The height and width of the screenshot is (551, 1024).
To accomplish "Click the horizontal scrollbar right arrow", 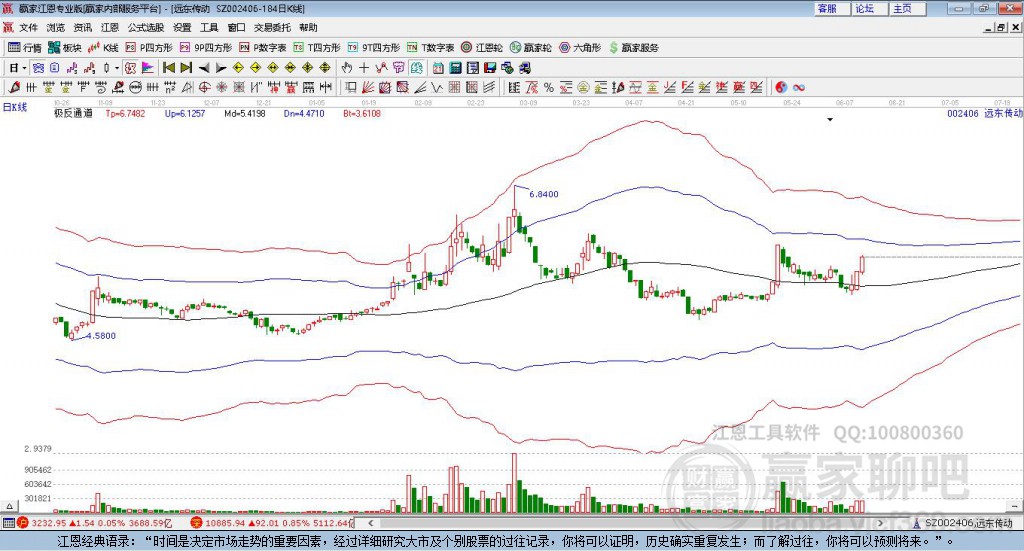I will (881, 523).
